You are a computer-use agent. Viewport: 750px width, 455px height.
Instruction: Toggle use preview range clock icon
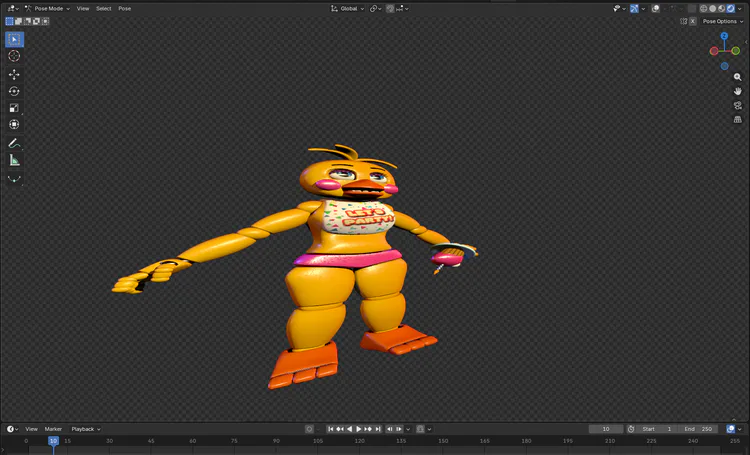coord(631,429)
